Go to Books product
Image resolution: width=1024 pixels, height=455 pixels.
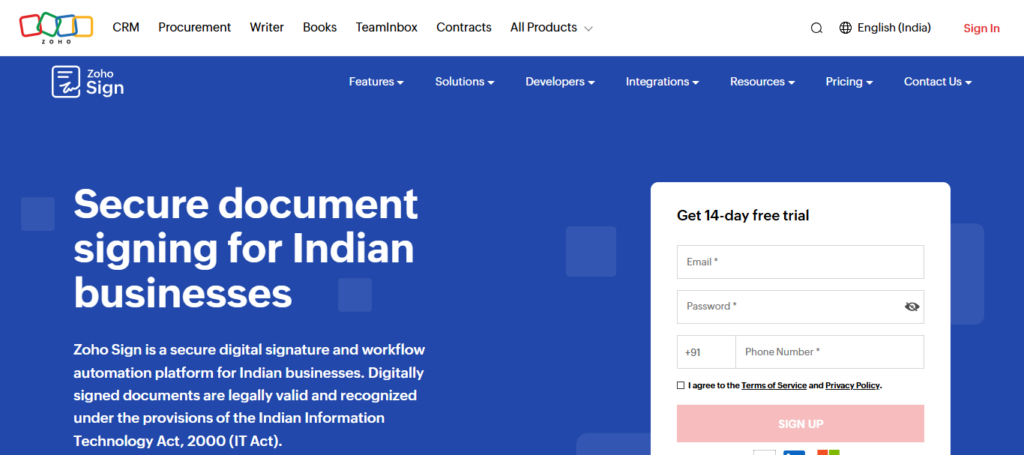tap(320, 27)
